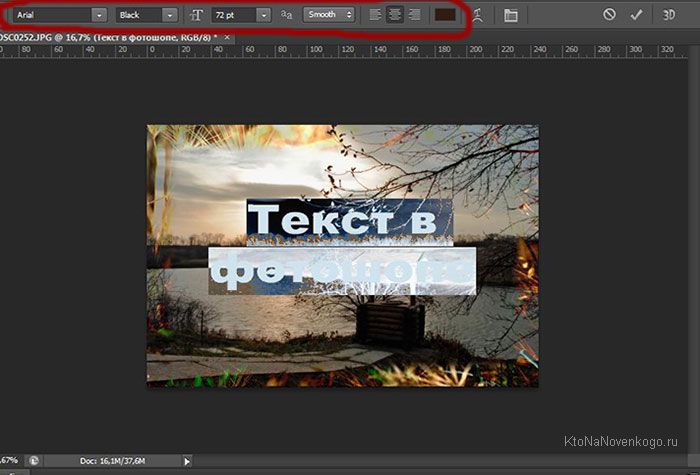The image size is (700, 475).
Task: Cancel current text edits
Action: coord(609,15)
